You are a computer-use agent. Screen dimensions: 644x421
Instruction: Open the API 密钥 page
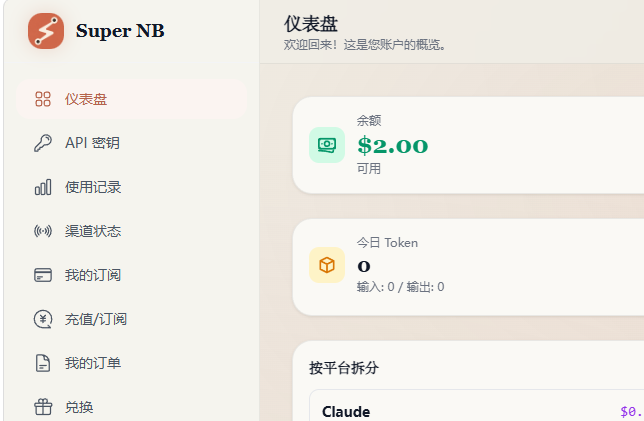[x=131, y=143]
